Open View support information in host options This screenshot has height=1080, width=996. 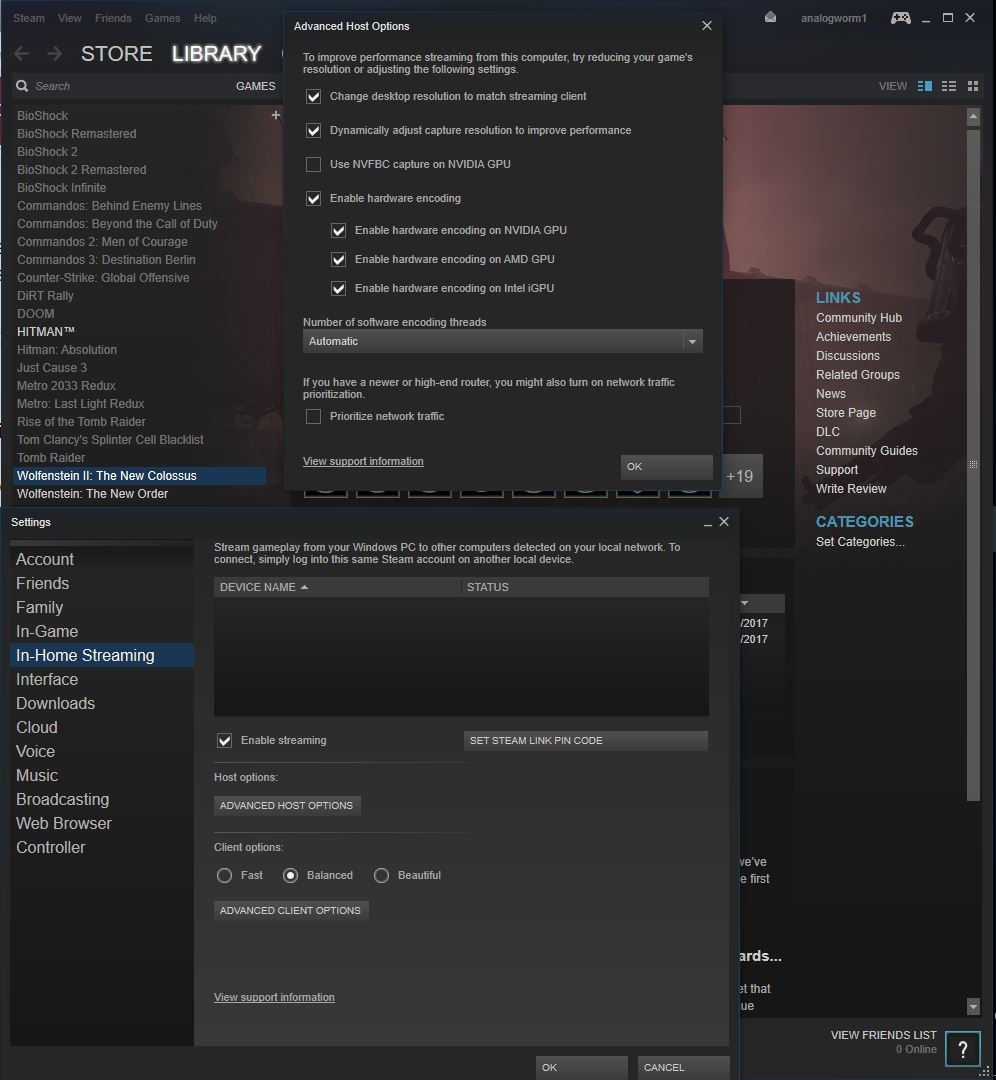(363, 461)
